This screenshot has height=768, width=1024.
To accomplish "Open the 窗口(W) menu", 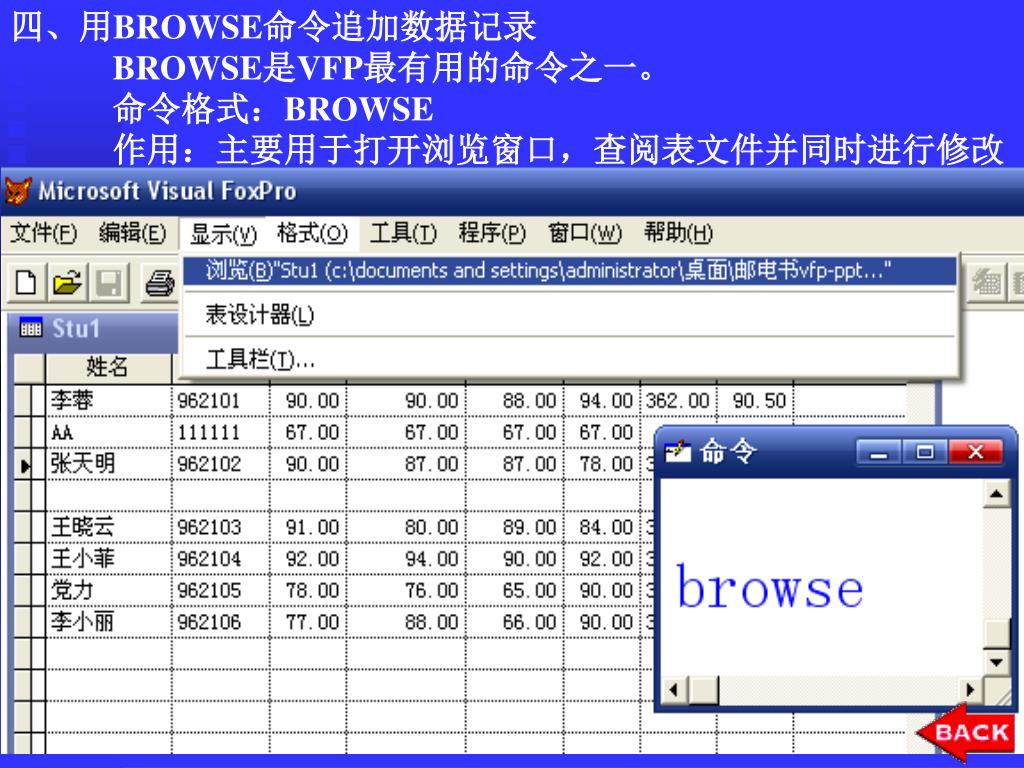I will pos(584,234).
